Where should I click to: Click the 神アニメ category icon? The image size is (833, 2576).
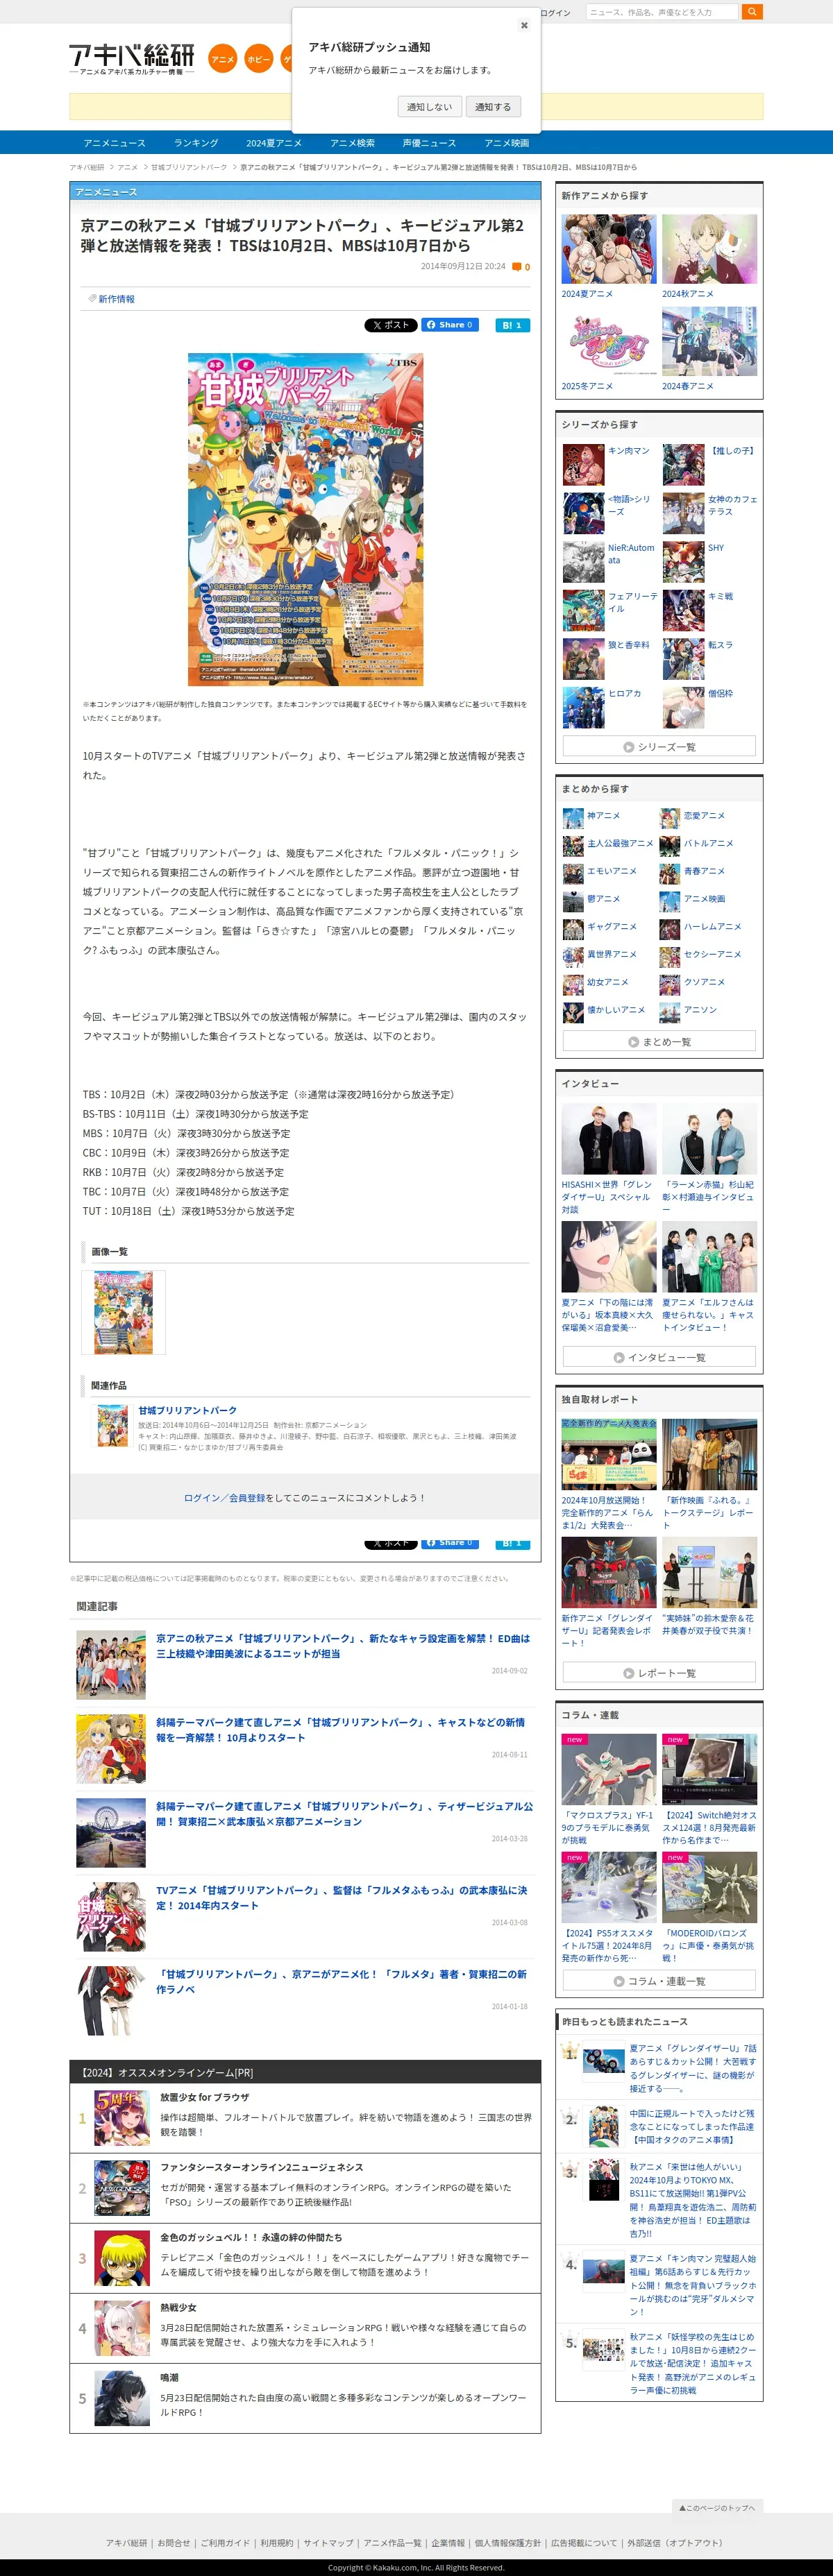pos(573,818)
